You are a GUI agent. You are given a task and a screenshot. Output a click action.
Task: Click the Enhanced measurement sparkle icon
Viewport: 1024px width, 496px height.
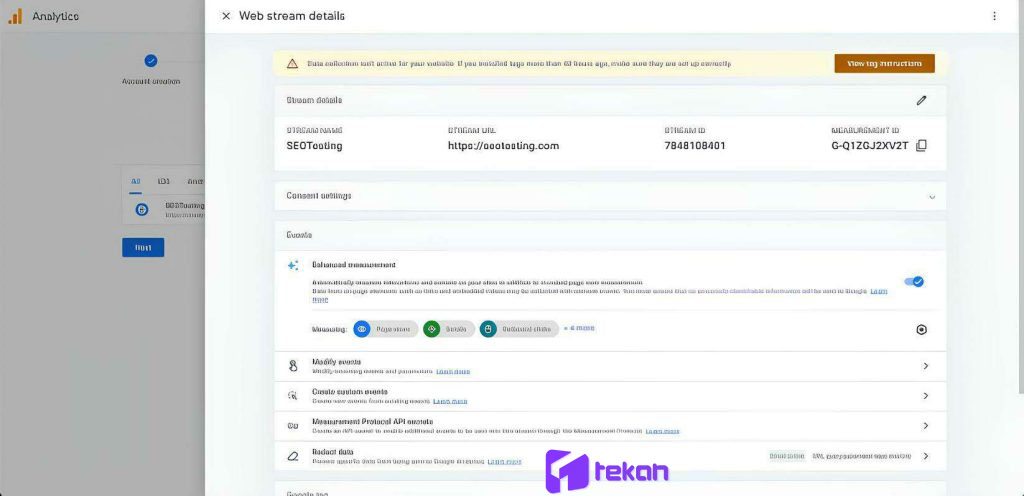pyautogui.click(x=293, y=266)
